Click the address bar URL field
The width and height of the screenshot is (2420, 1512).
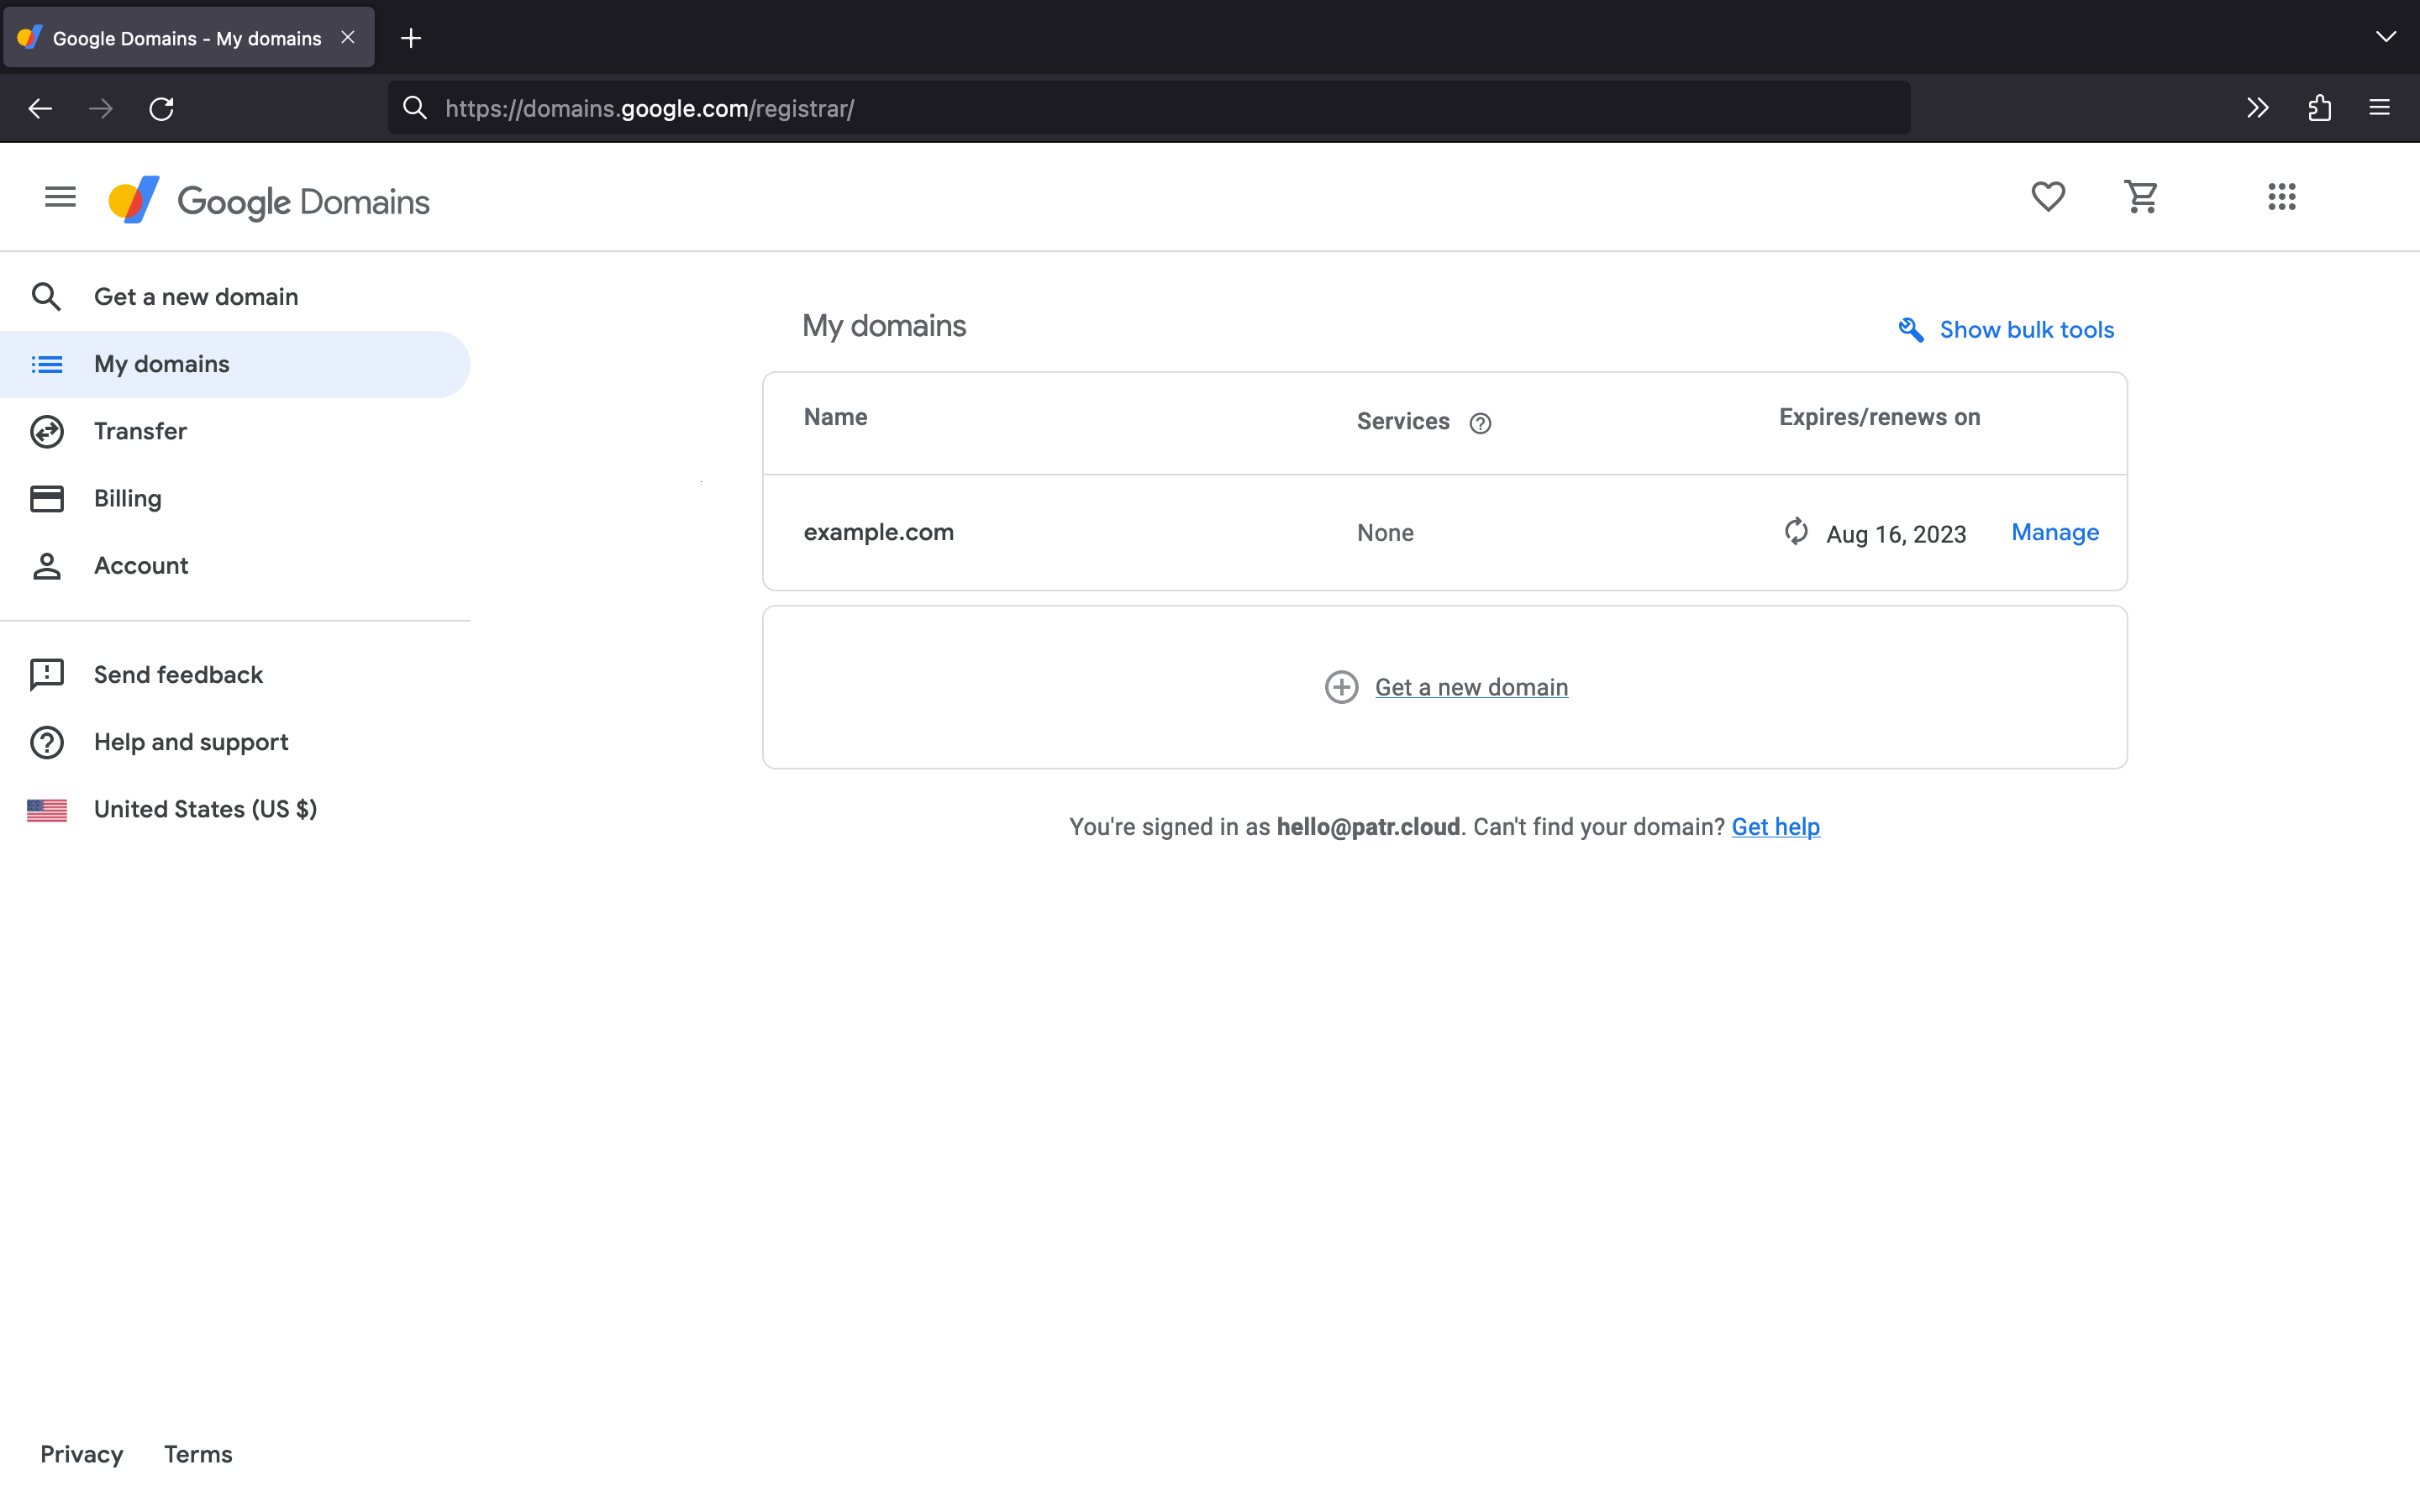[1149, 108]
